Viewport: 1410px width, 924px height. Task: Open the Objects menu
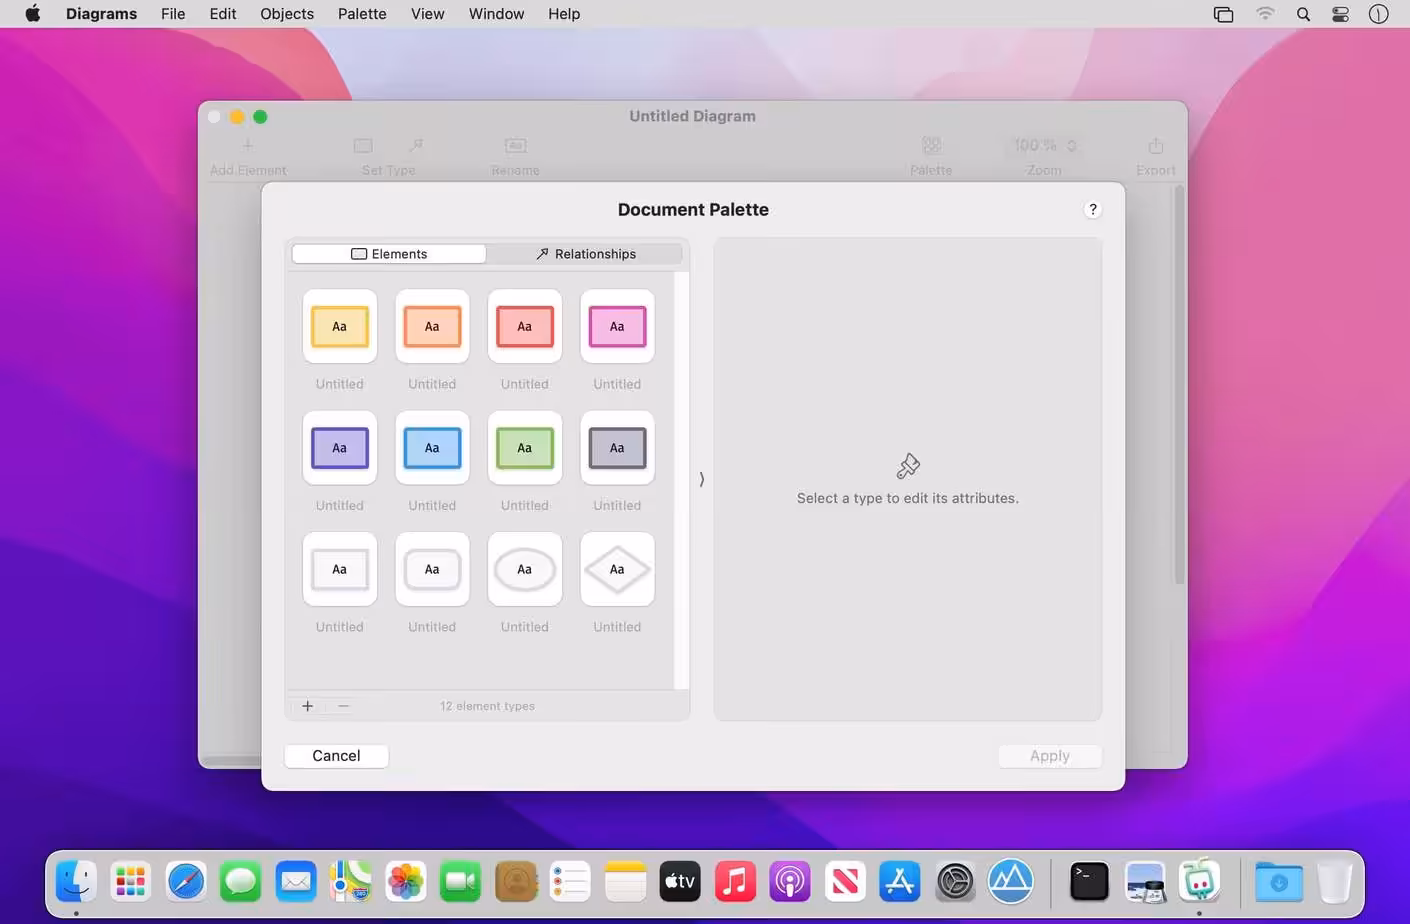[287, 14]
